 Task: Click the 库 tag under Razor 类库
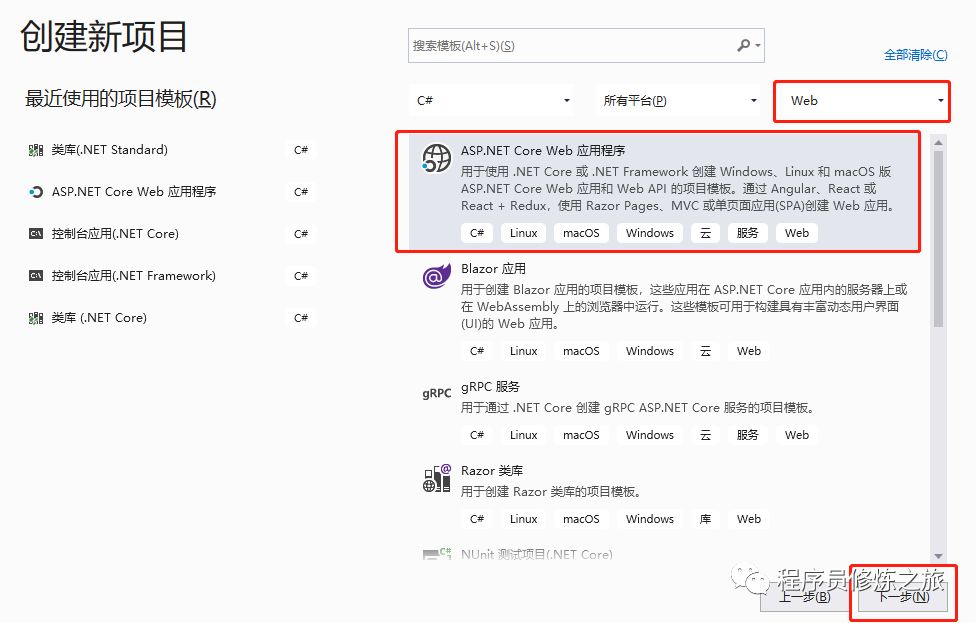705,519
